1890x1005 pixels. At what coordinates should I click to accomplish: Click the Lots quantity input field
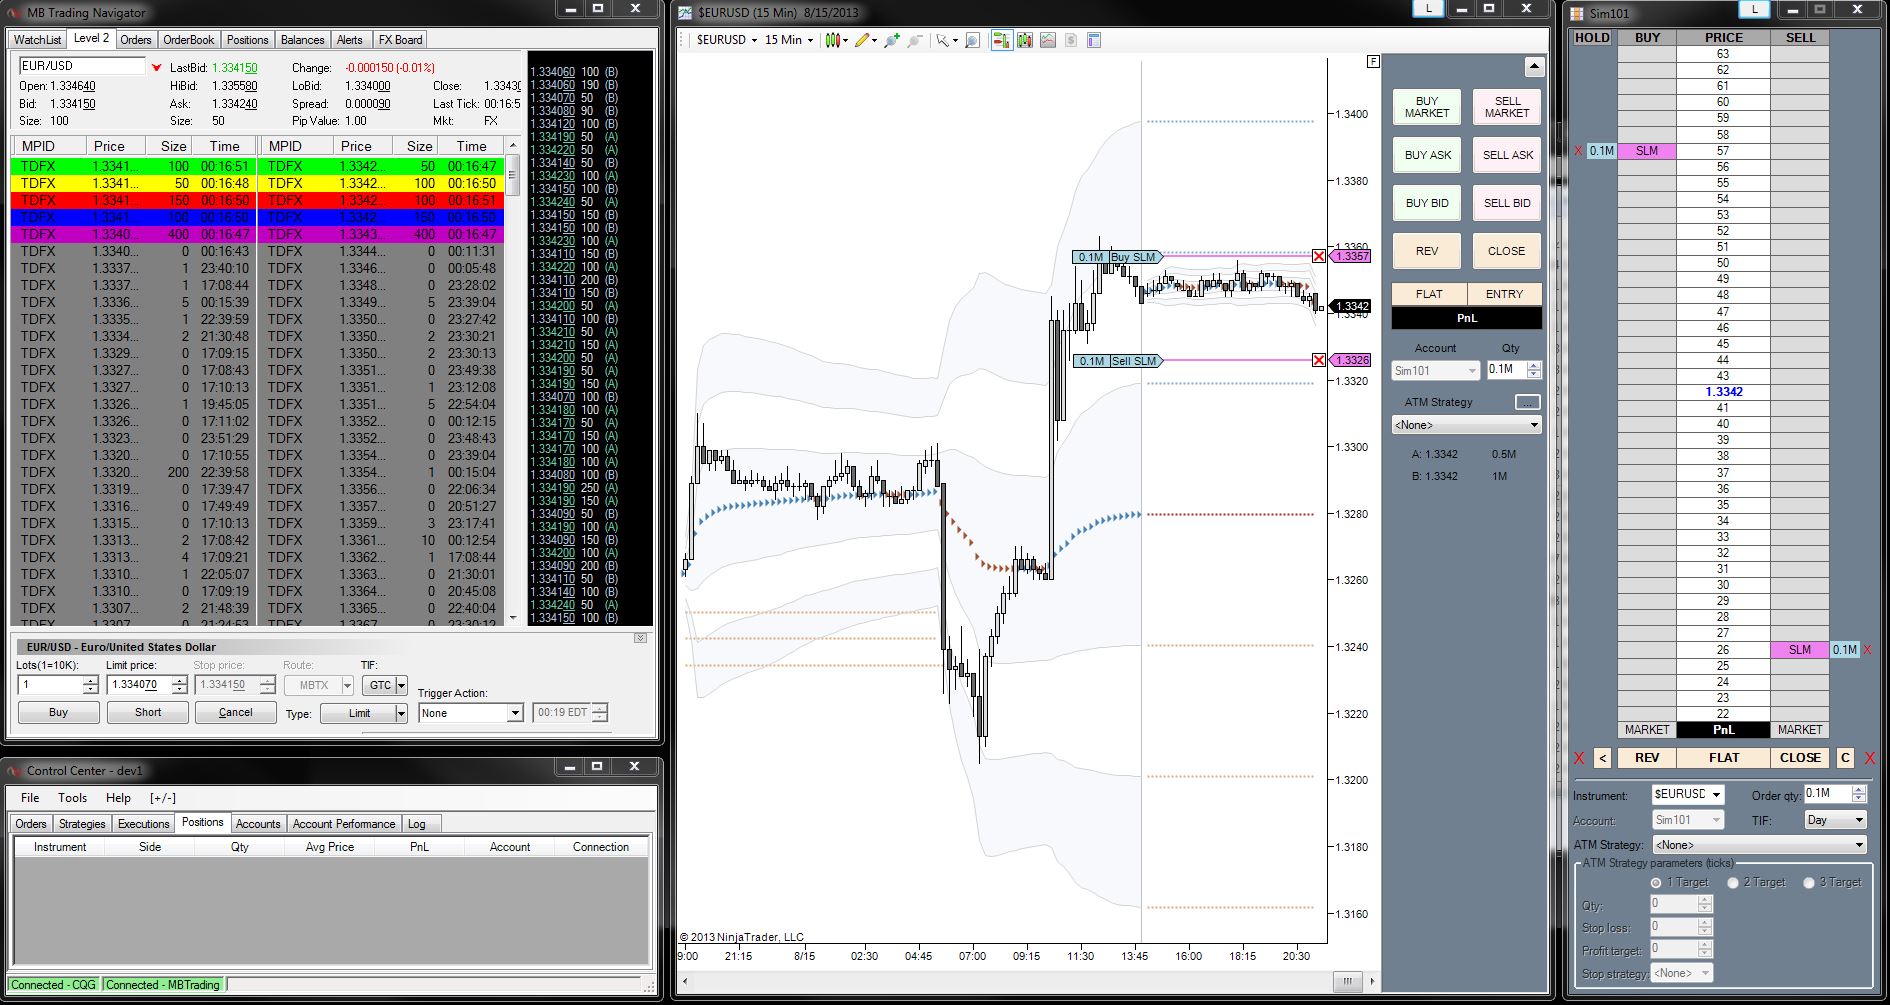coord(51,685)
